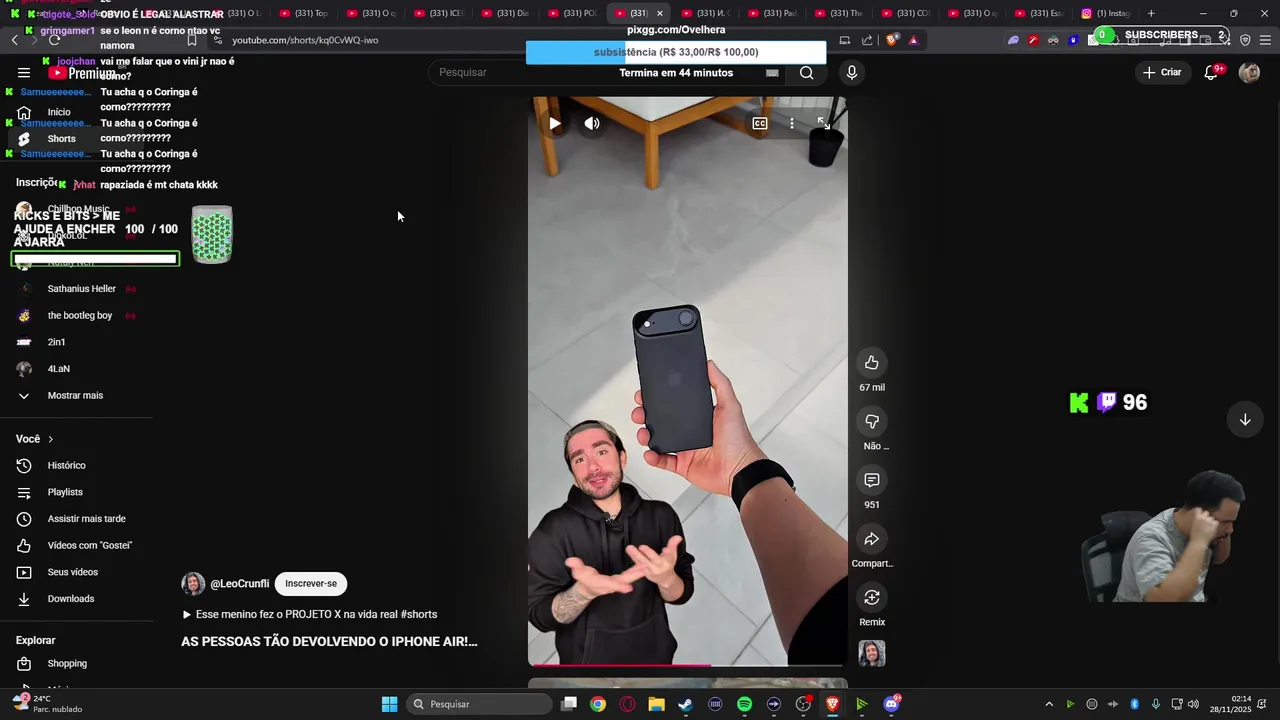Click the Brave Shields lion icon

point(892,40)
